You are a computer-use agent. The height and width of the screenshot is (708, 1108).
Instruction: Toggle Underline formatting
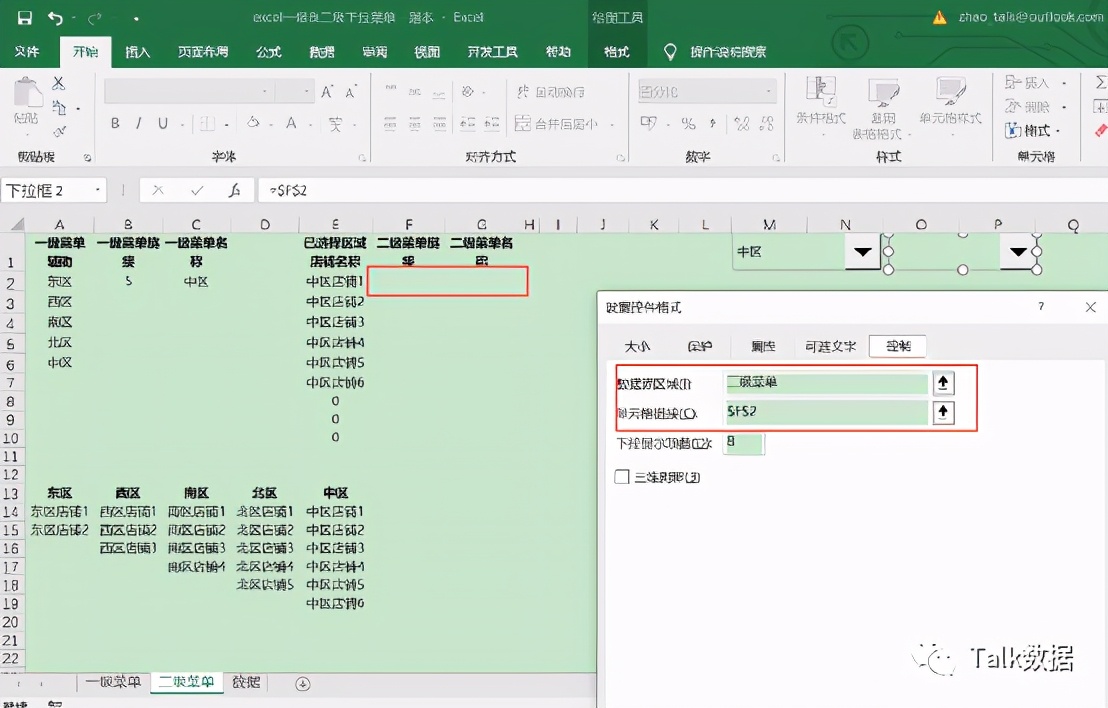tap(163, 124)
